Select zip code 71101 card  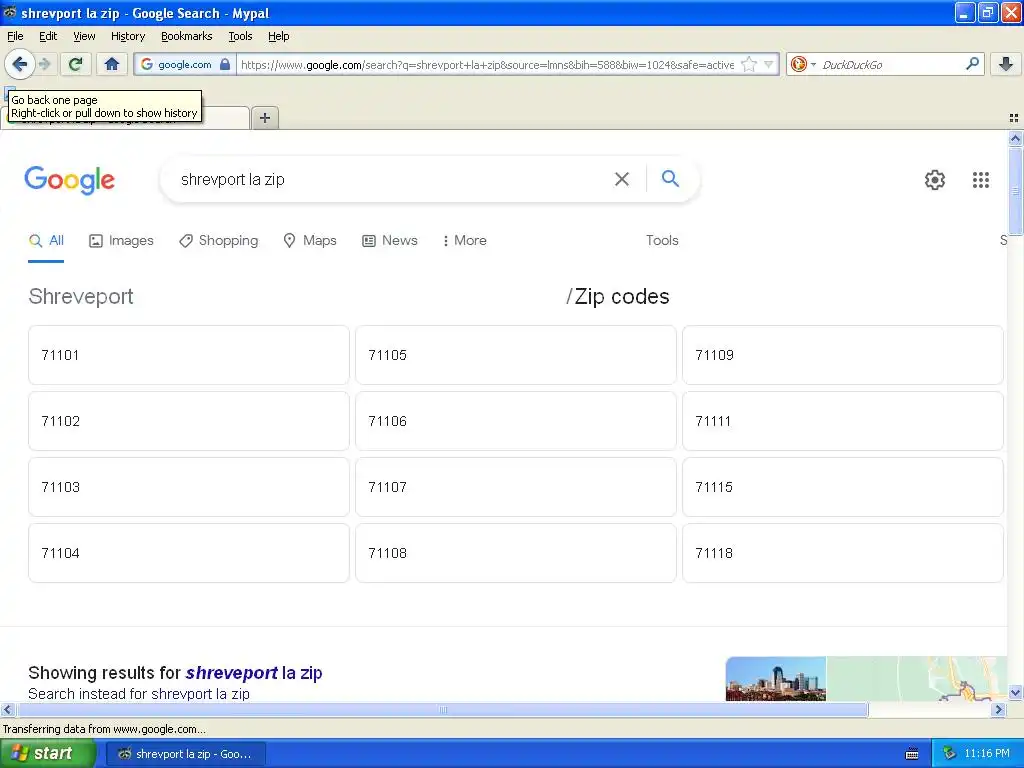tap(189, 355)
